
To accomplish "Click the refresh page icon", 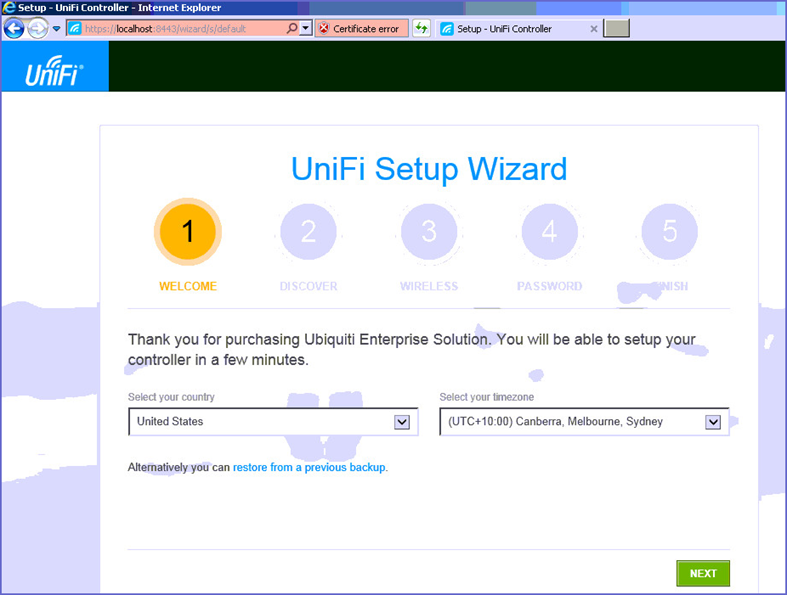I will (x=422, y=29).
